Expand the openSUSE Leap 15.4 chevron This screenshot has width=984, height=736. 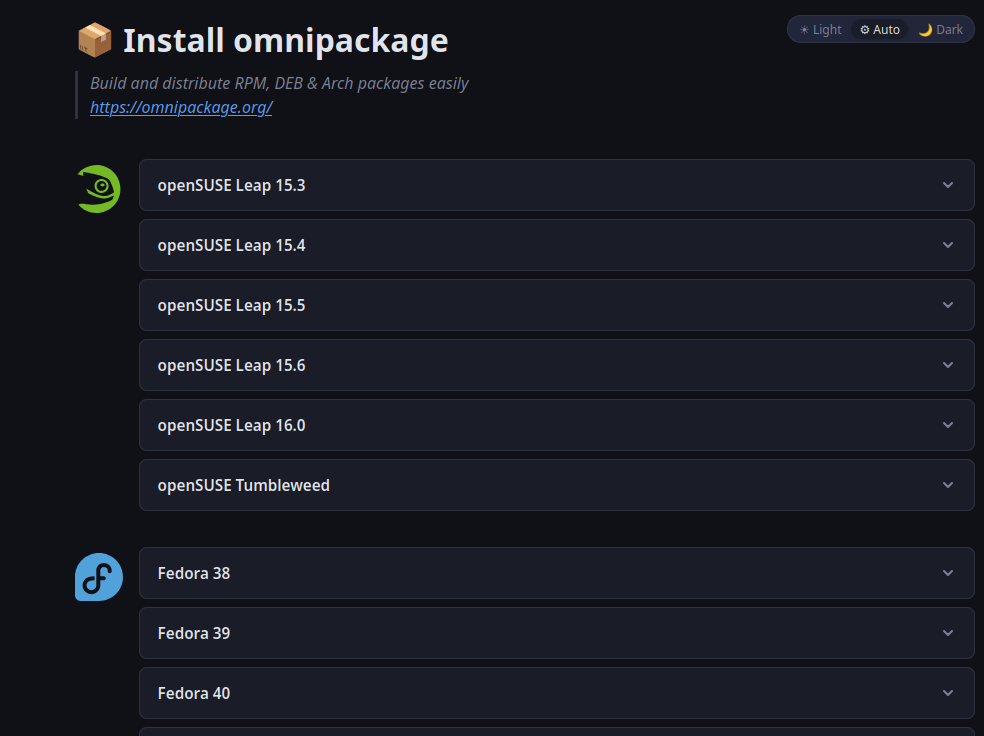[x=948, y=245]
